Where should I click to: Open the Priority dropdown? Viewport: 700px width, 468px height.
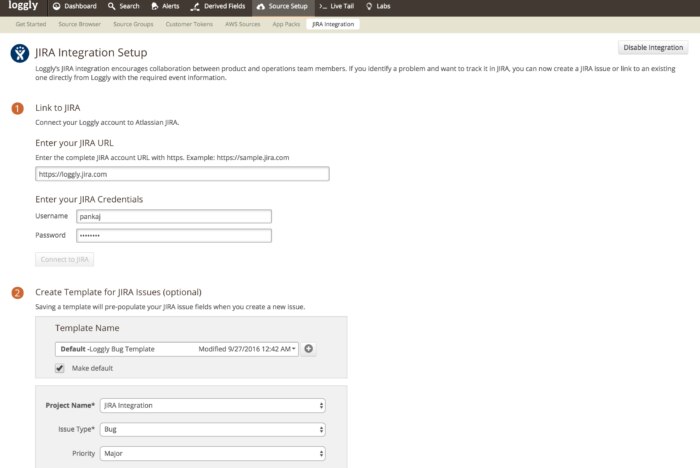pyautogui.click(x=212, y=453)
